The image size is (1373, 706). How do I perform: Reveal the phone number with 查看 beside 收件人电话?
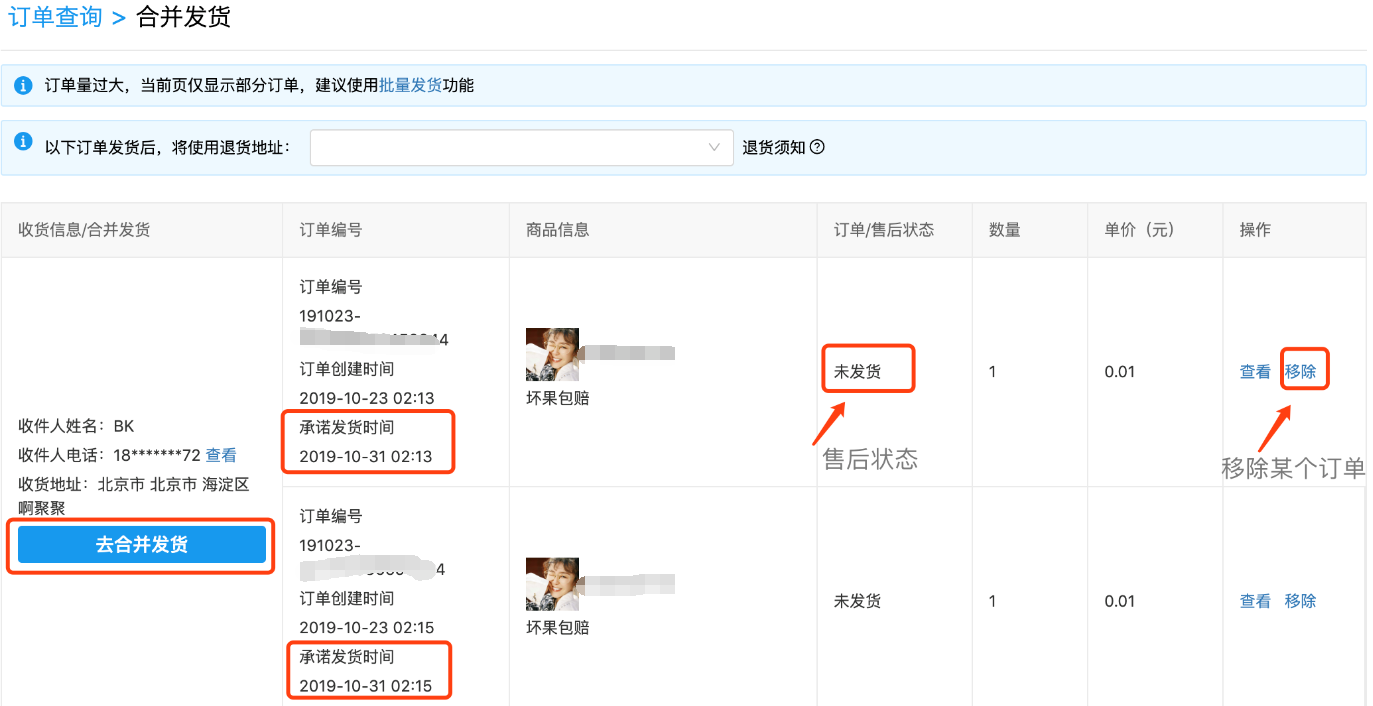coord(221,455)
